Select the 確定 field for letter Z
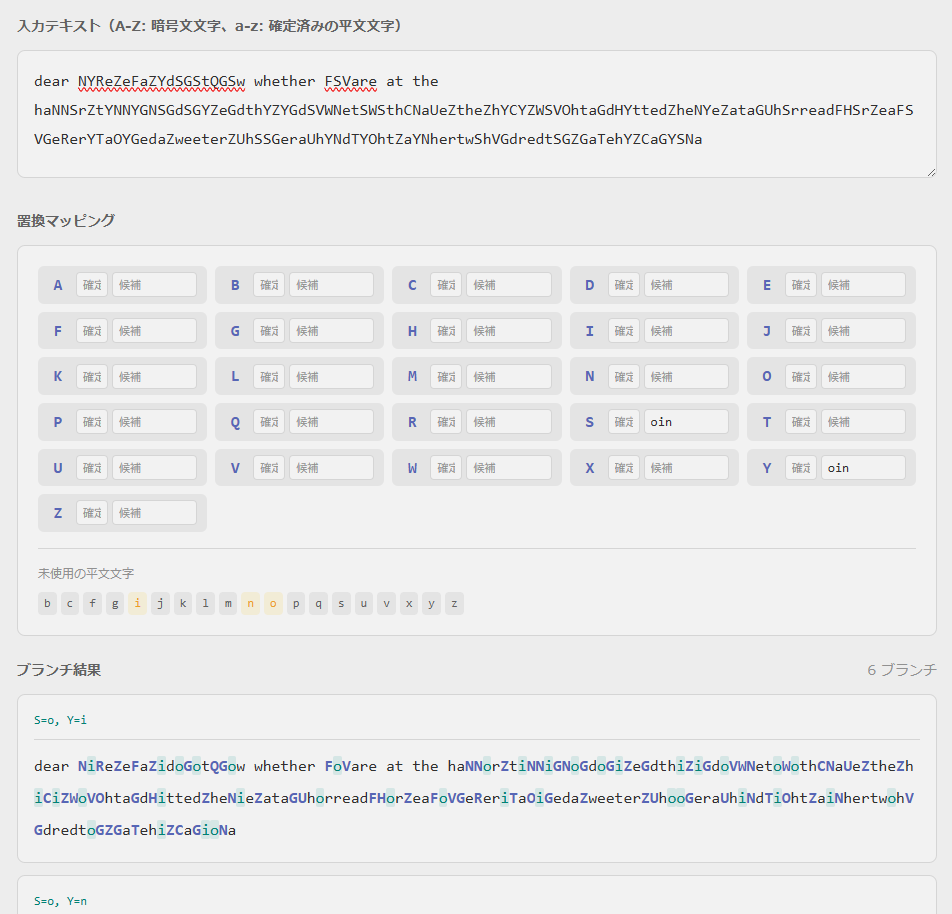Image resolution: width=952 pixels, height=914 pixels. pos(92,513)
